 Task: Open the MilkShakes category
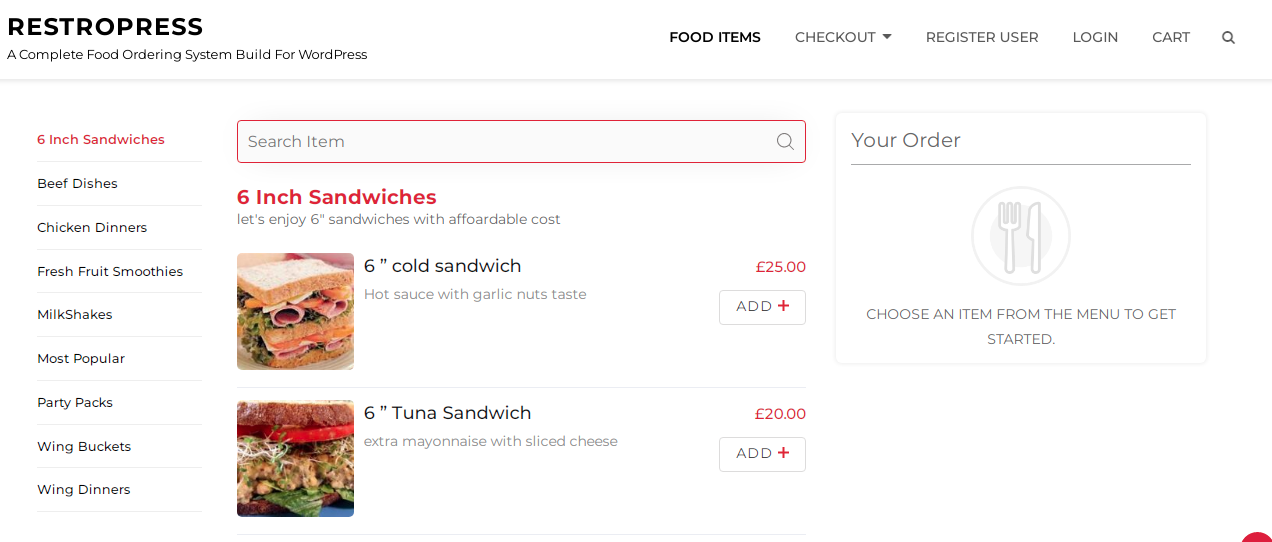click(75, 315)
